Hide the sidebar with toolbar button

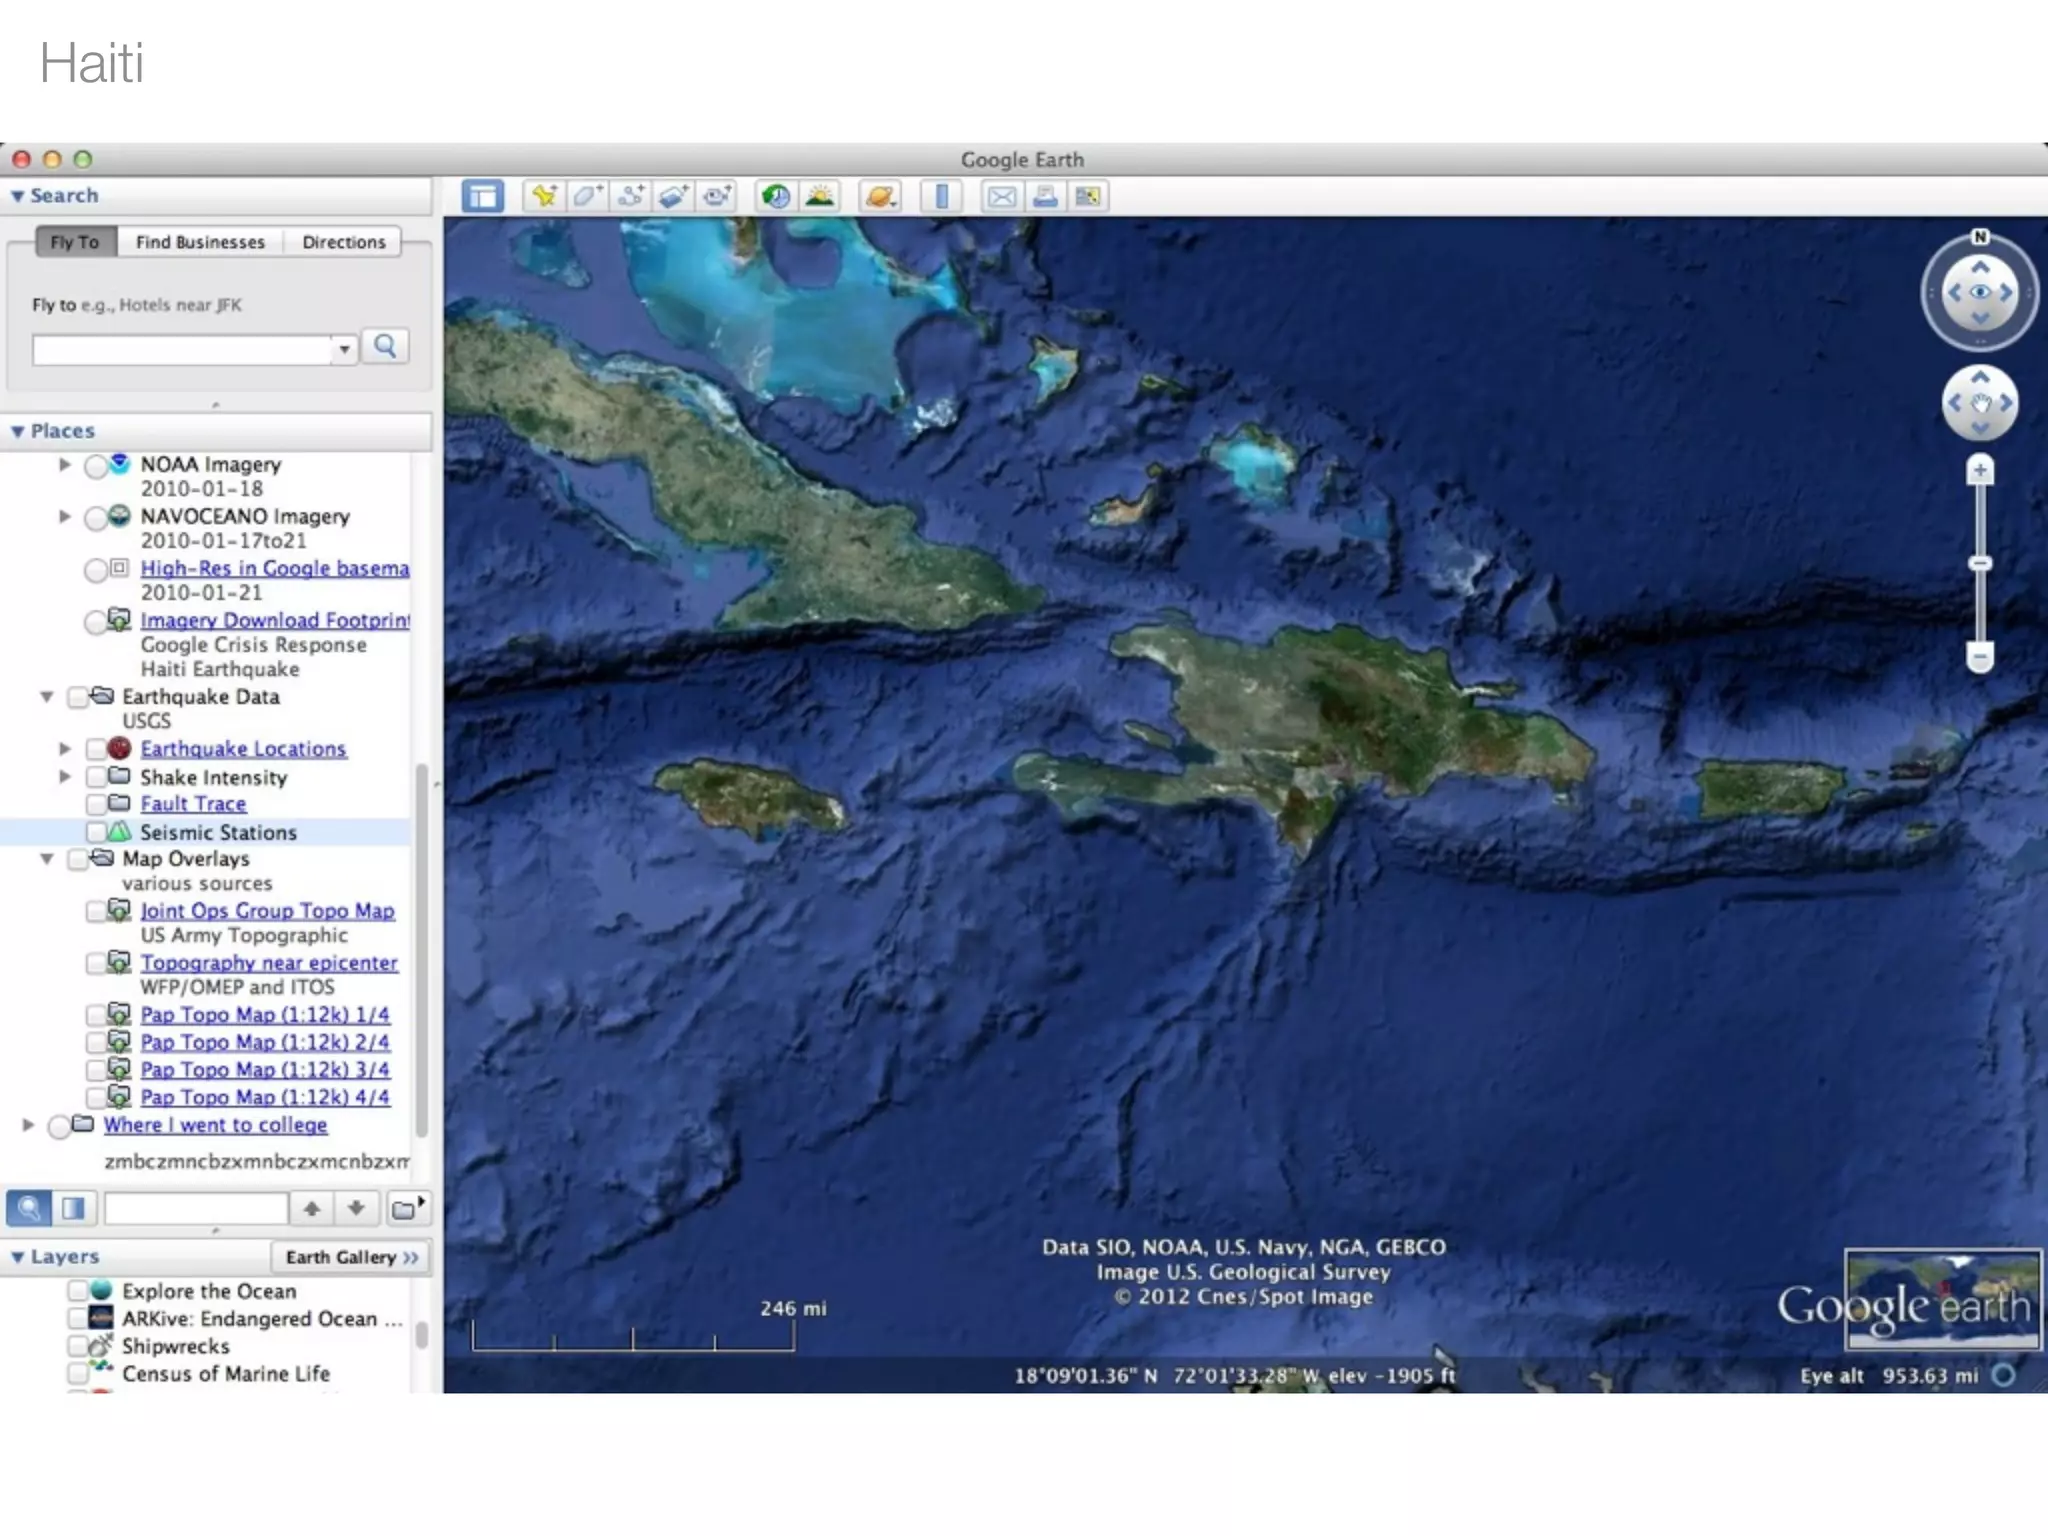(483, 196)
